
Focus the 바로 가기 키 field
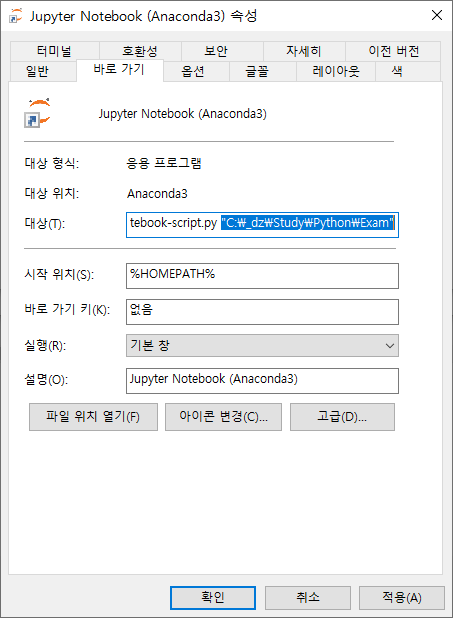262,312
